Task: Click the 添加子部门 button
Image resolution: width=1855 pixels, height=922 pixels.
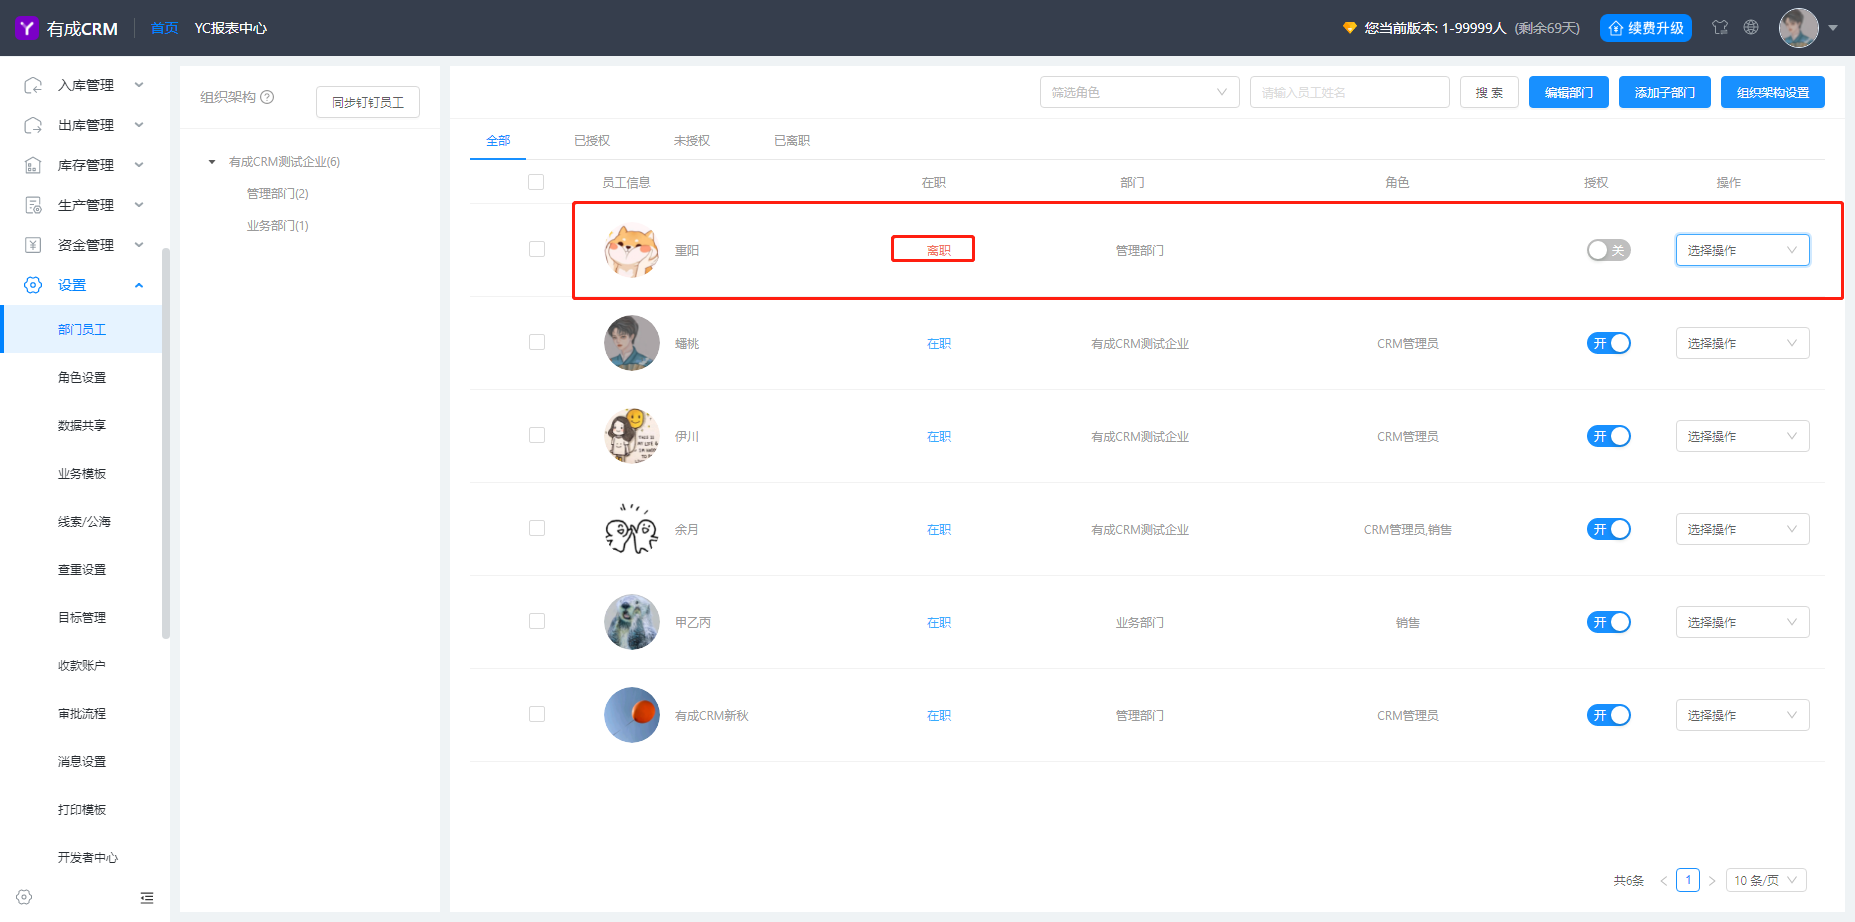Action: coord(1665,92)
